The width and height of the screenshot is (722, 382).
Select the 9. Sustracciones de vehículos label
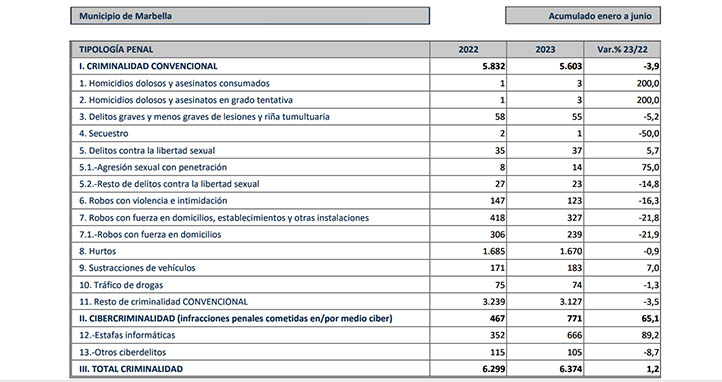tap(137, 268)
